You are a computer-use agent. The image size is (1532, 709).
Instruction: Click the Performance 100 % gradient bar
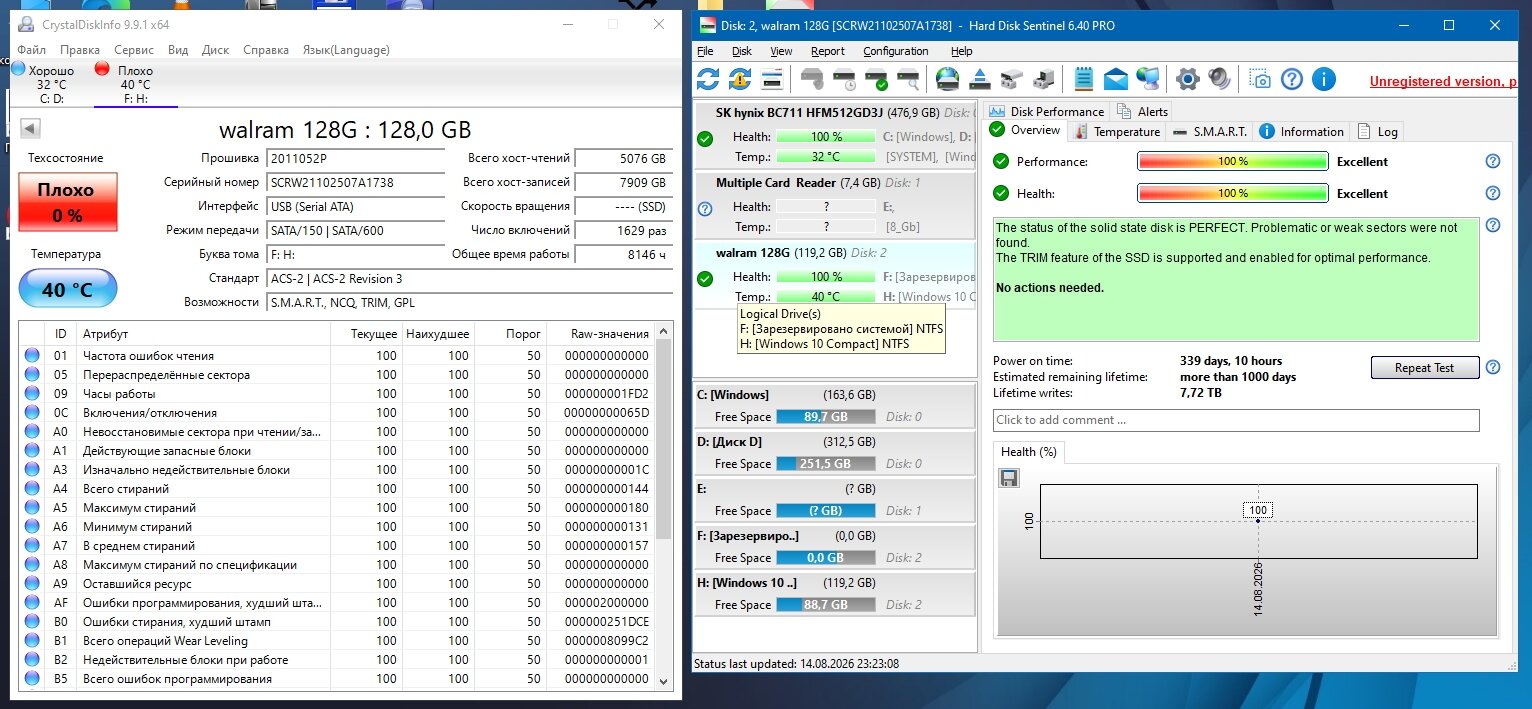tap(1232, 161)
